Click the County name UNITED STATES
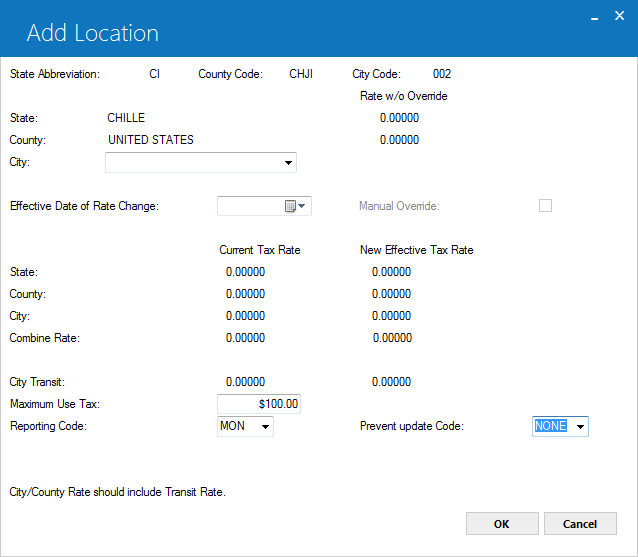This screenshot has height=557, width=638. [x=151, y=140]
